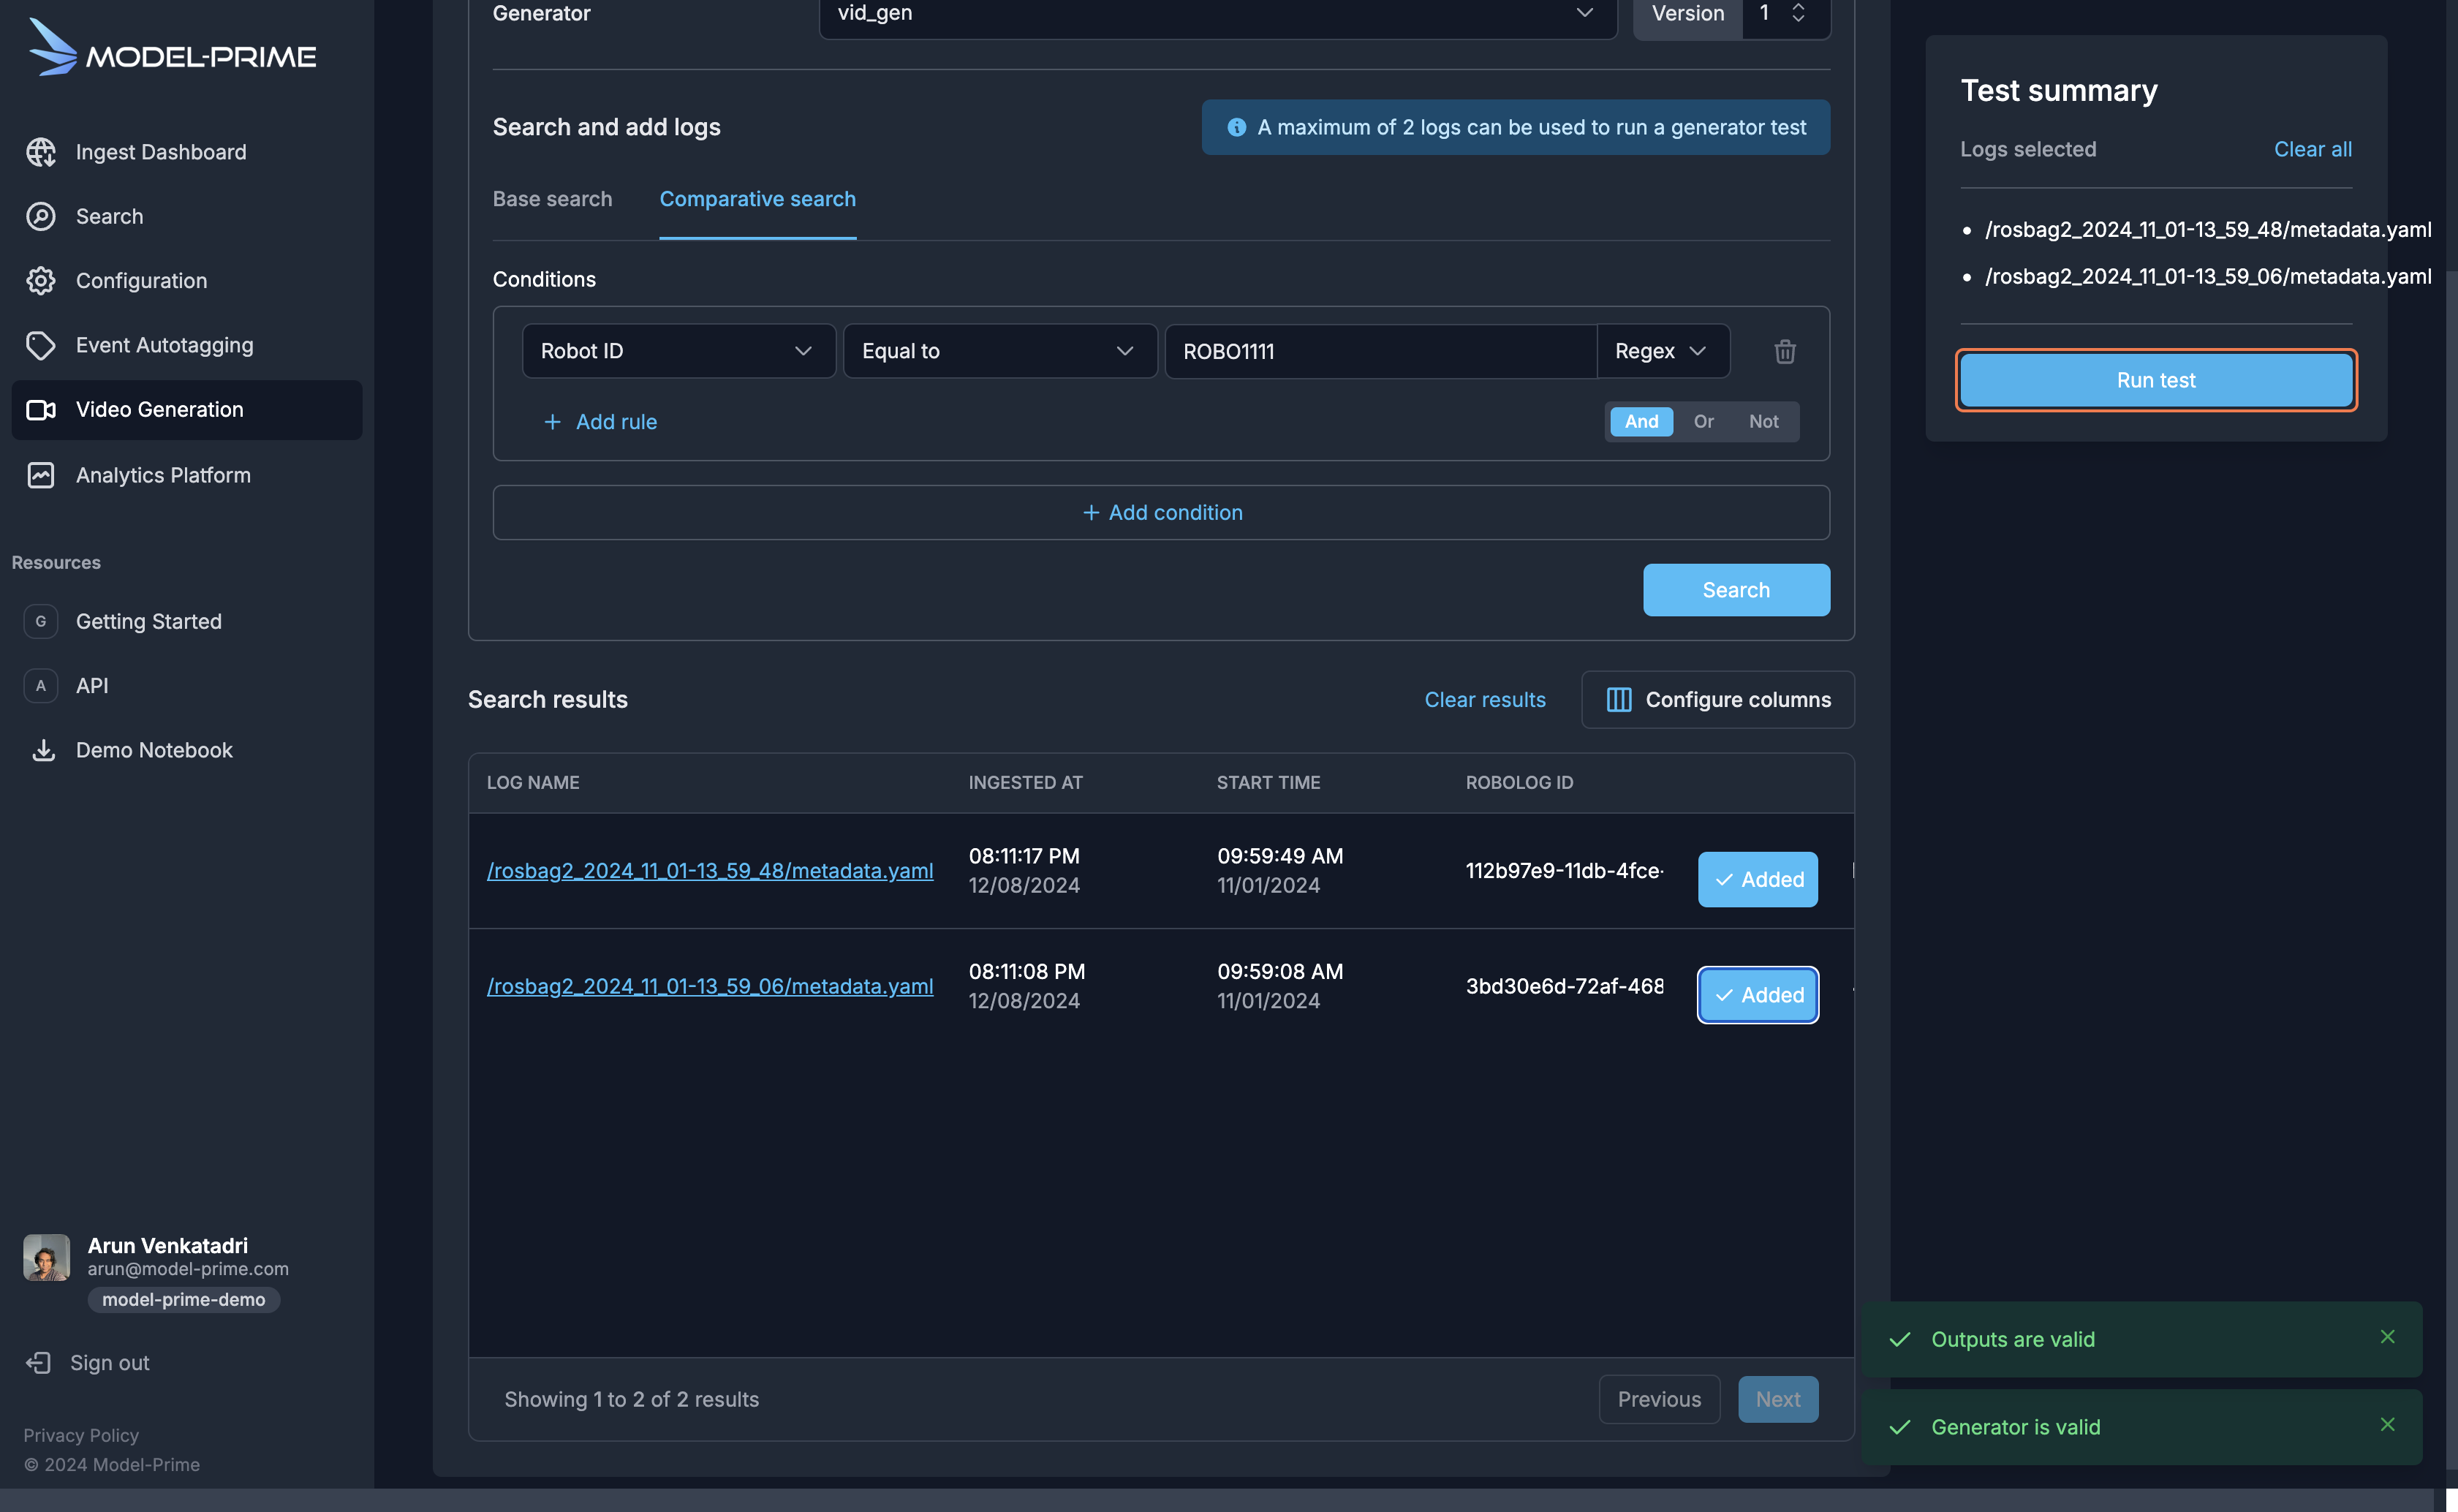2458x1512 pixels.
Task: Click the plus icon beside Add rule
Action: click(552, 422)
